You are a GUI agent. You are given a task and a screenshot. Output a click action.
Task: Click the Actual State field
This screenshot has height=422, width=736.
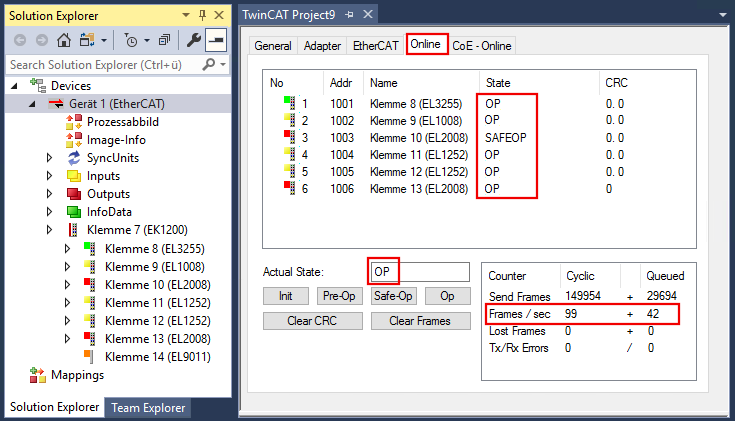tap(420, 272)
